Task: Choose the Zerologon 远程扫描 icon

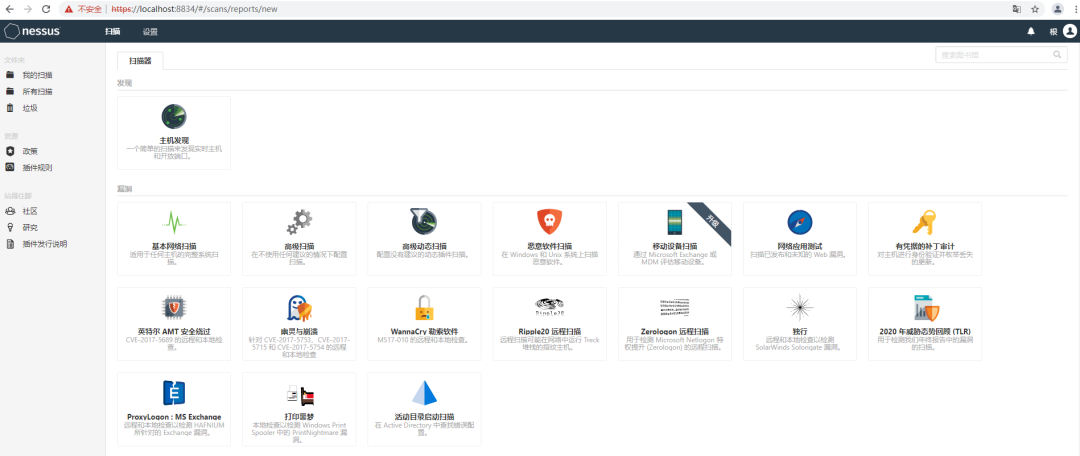Action: (674, 308)
